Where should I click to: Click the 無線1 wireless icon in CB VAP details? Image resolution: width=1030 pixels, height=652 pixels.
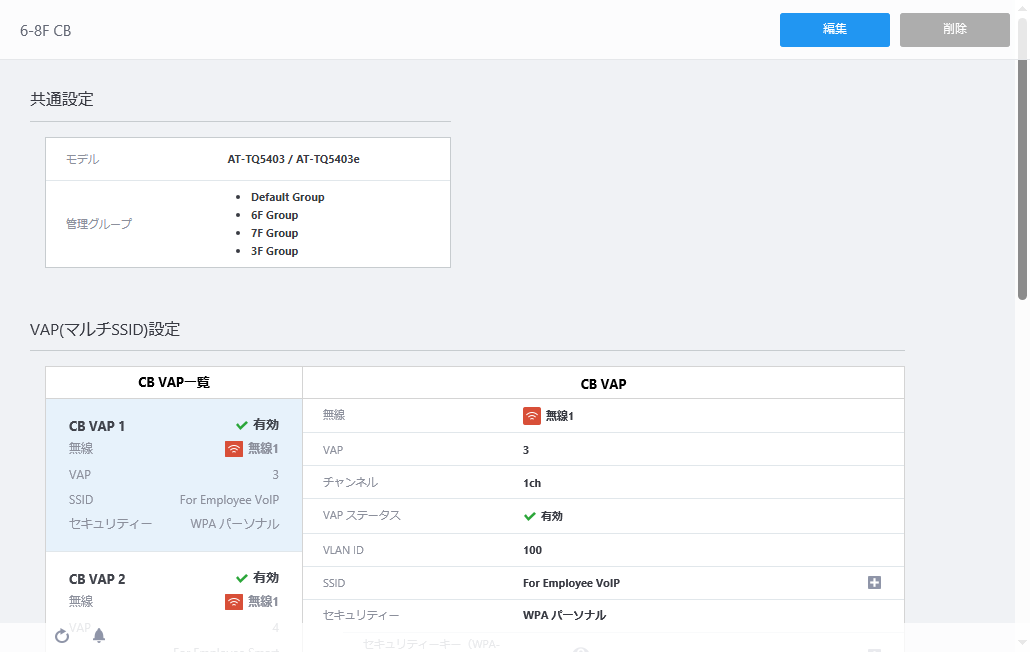(x=531, y=416)
